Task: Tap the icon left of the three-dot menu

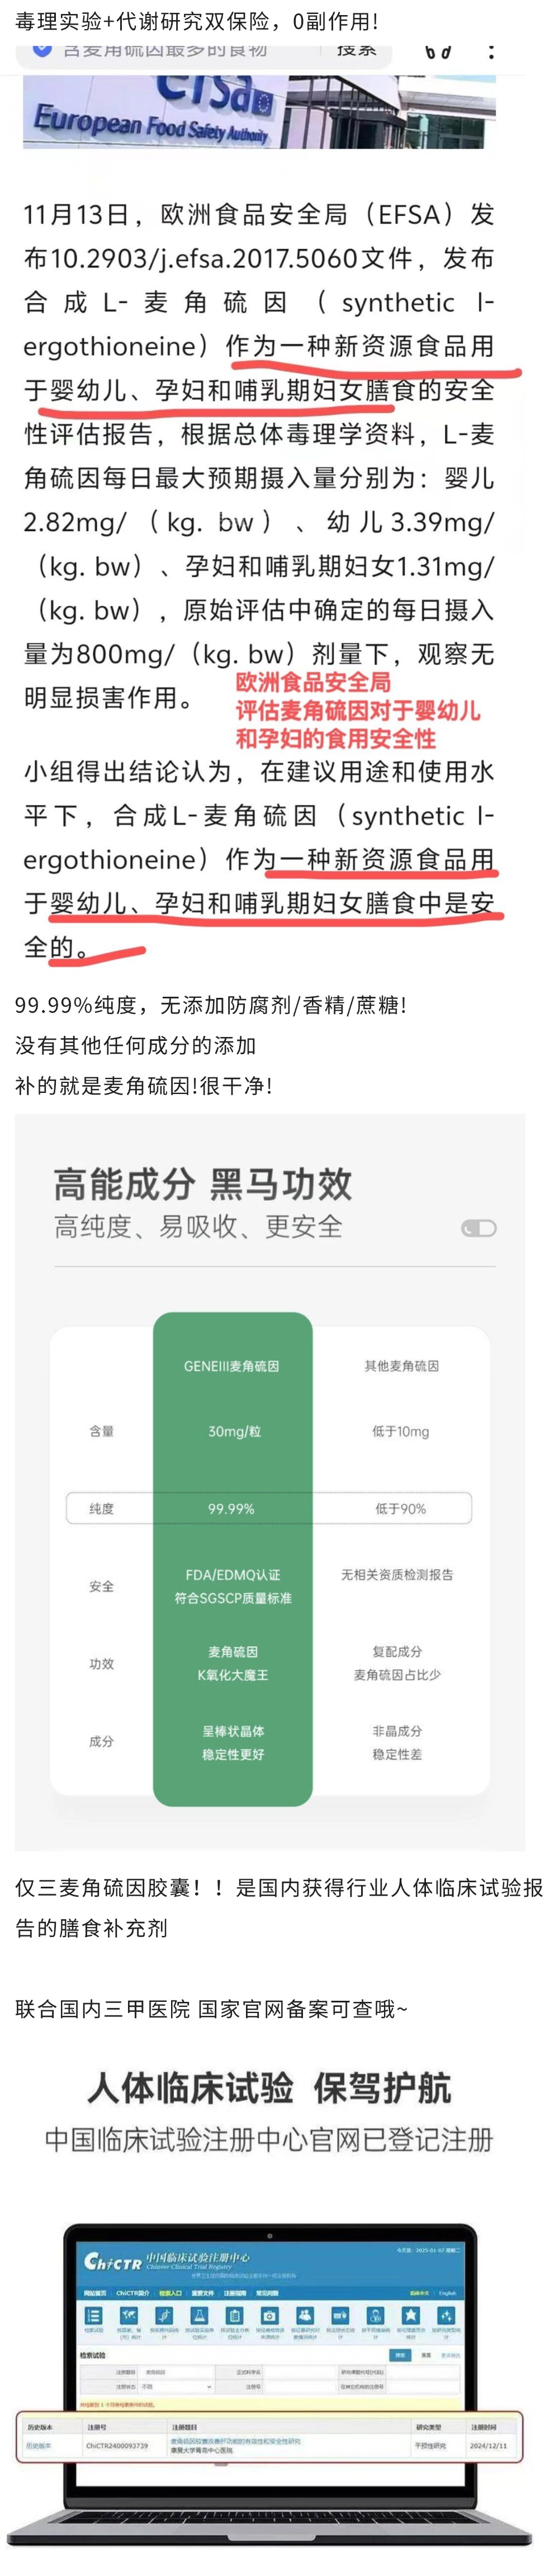Action: pos(438,51)
